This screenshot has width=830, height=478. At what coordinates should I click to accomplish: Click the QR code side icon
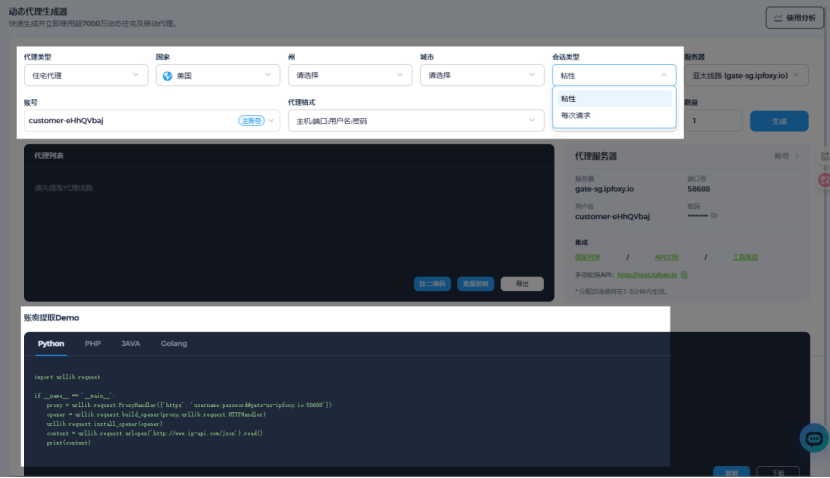click(x=824, y=157)
